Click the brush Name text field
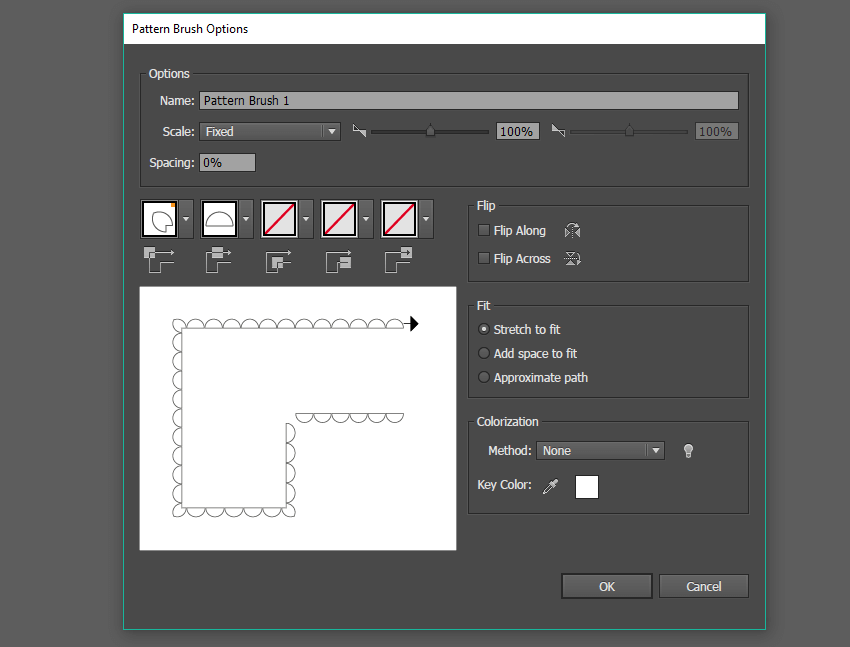 coord(468,101)
